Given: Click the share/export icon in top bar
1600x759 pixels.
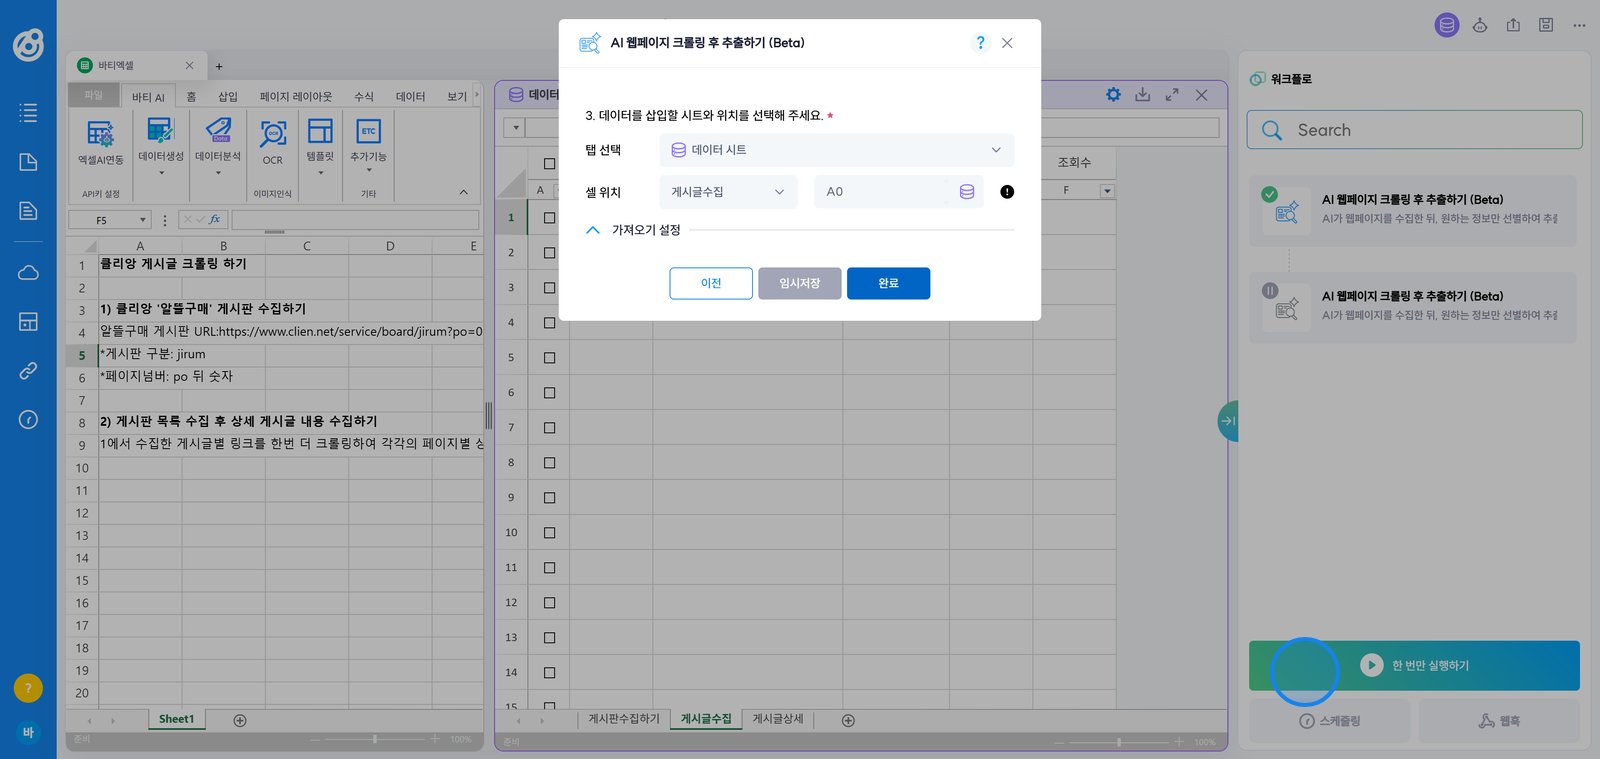Looking at the screenshot, I should point(1513,25).
